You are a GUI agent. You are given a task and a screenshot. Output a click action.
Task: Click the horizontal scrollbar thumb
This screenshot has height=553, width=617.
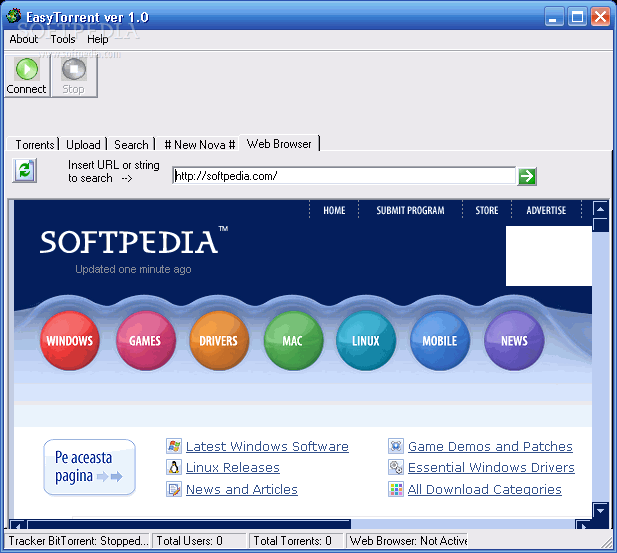[x=189, y=524]
